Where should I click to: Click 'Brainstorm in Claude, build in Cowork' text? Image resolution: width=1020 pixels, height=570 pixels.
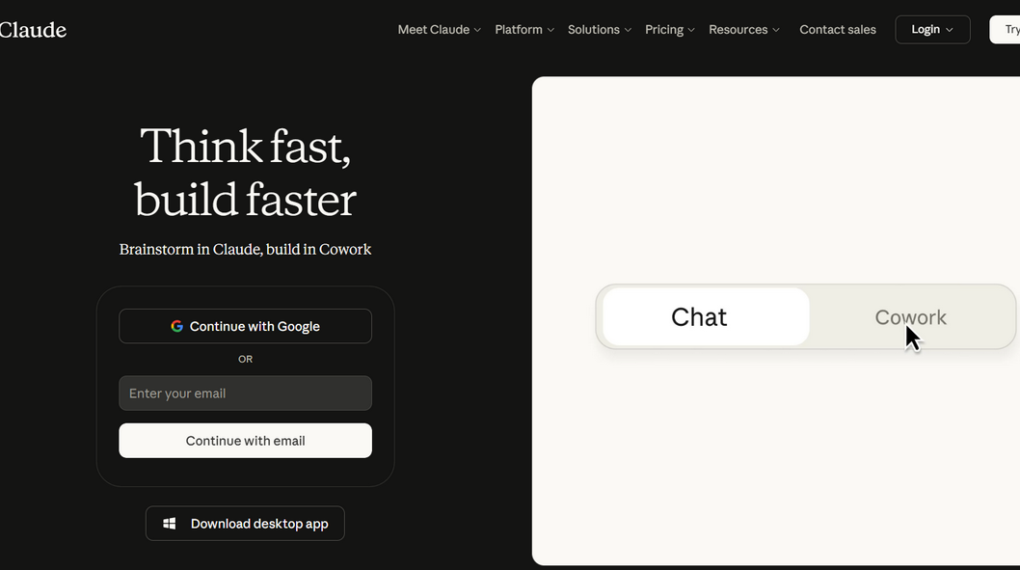(x=245, y=249)
